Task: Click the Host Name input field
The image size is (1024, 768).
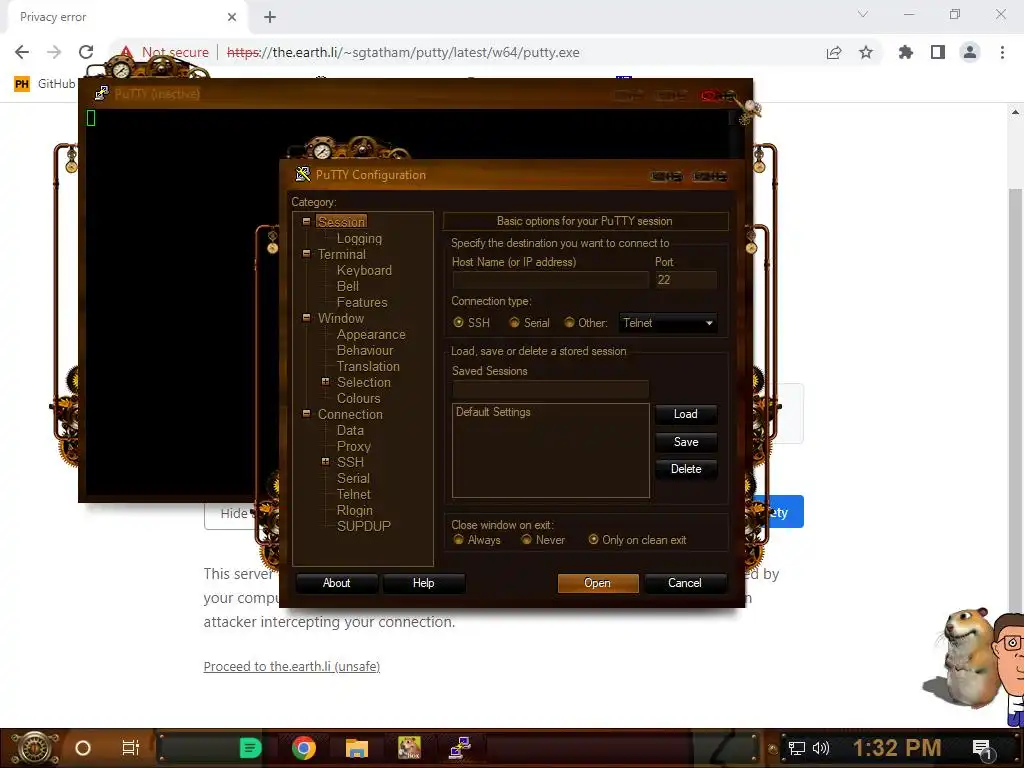Action: 551,280
